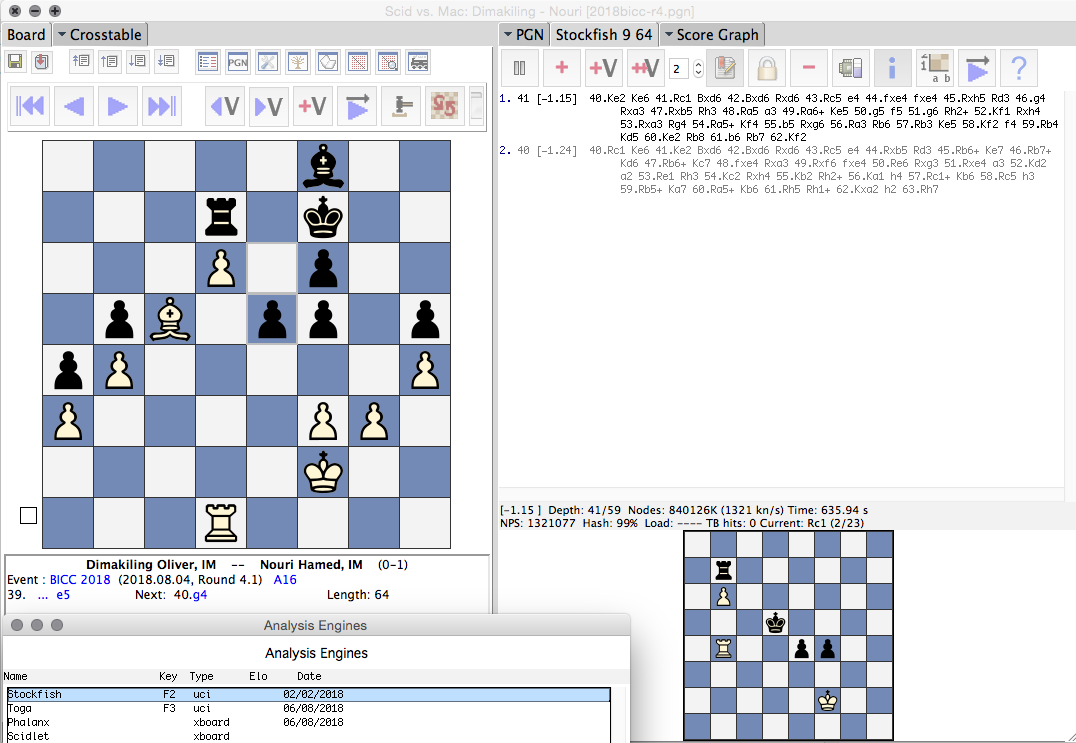Select Phalanx in the engines list
The image size is (1076, 743).
[308, 722]
